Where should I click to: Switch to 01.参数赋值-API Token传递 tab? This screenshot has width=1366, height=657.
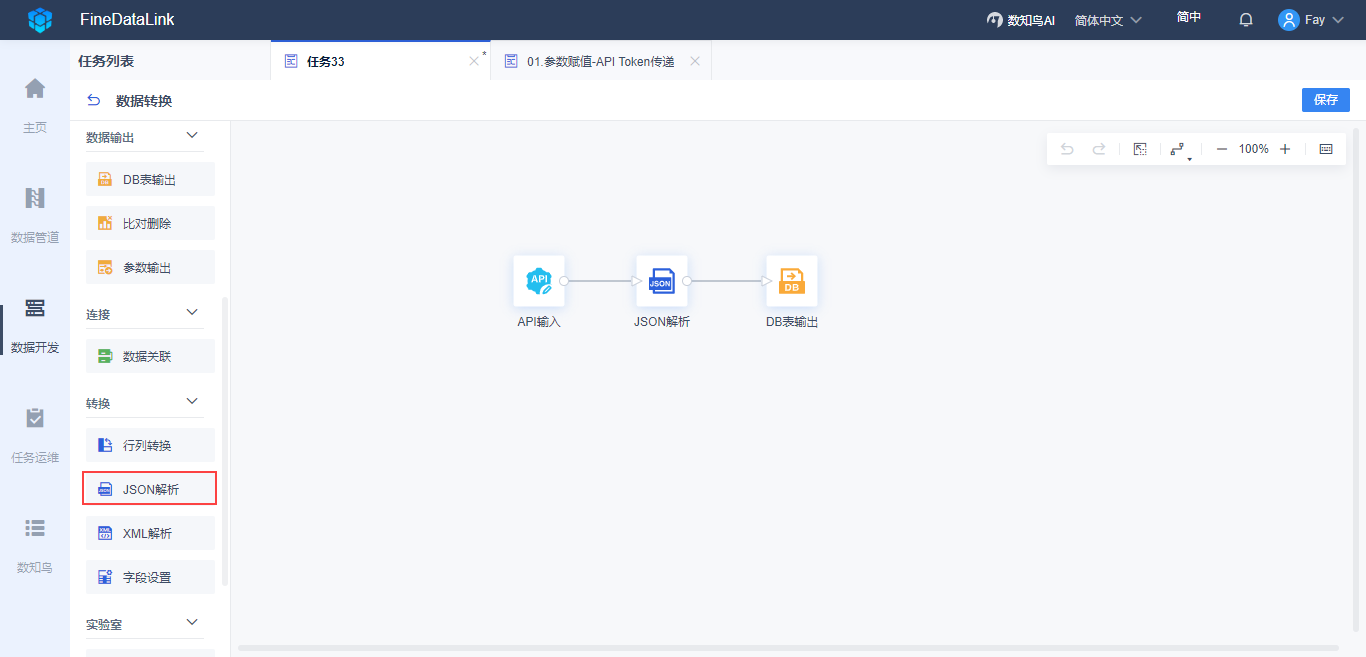coord(601,61)
